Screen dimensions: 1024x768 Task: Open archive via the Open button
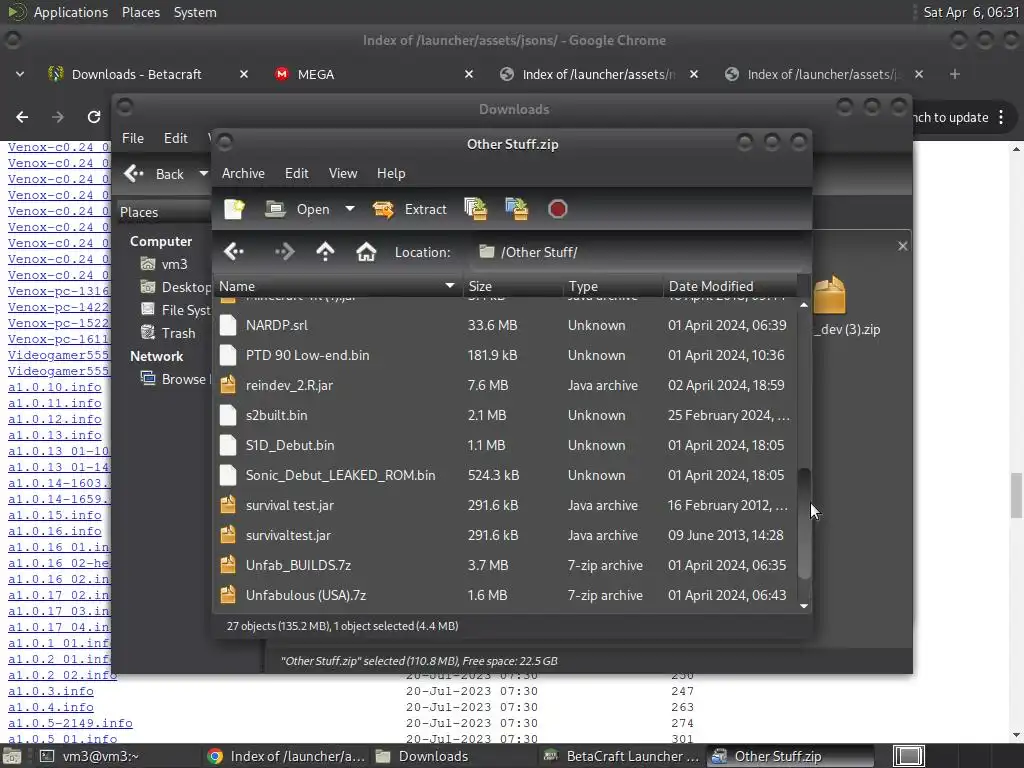coord(298,209)
